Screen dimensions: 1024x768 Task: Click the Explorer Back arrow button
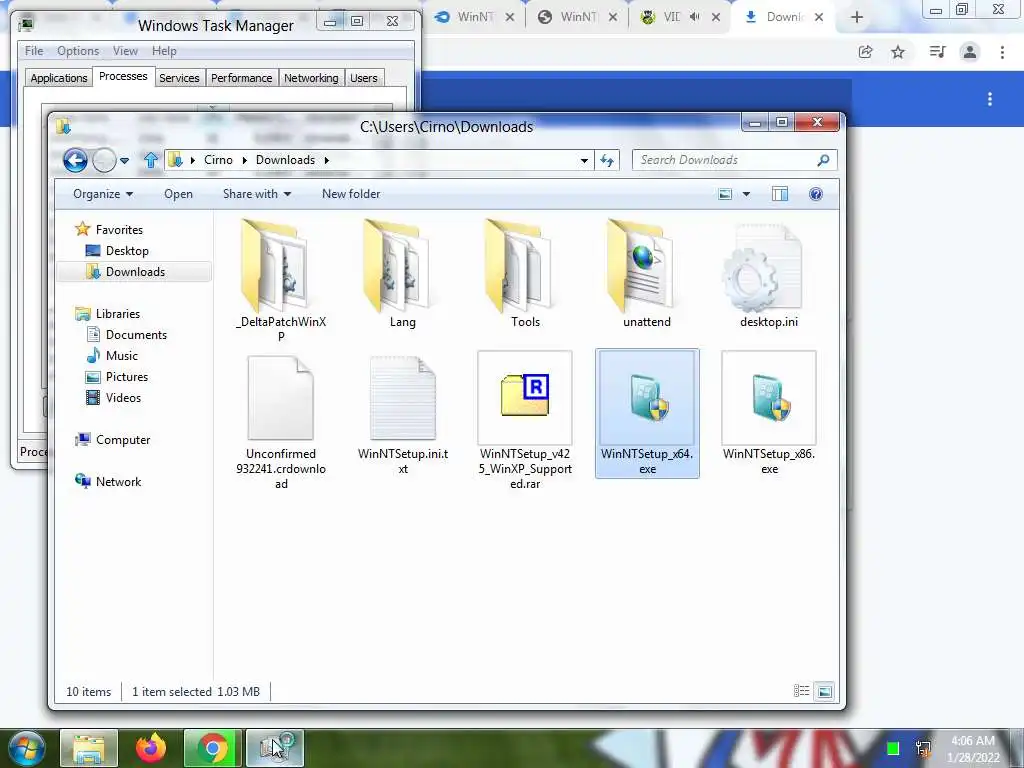75,160
